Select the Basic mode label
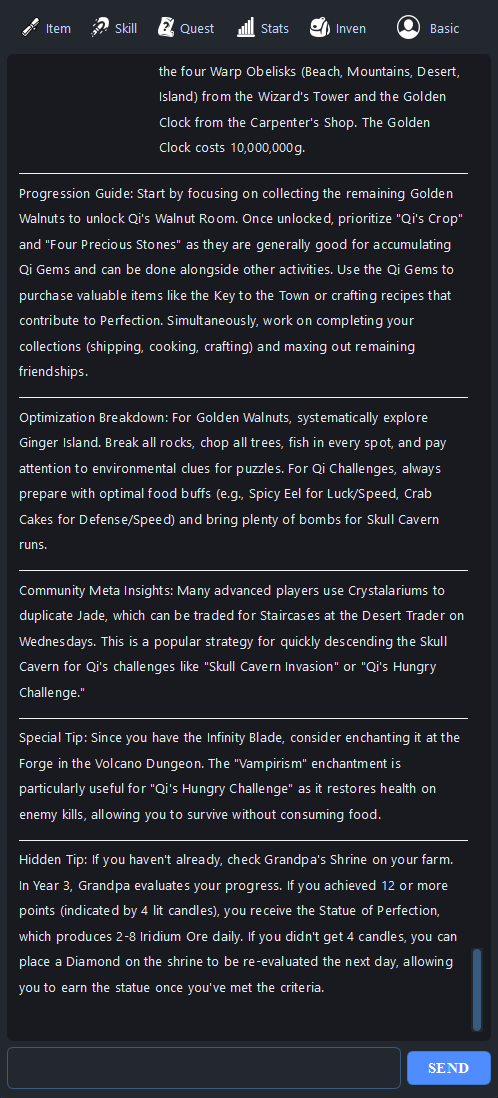The height and width of the screenshot is (1098, 498). coord(445,29)
